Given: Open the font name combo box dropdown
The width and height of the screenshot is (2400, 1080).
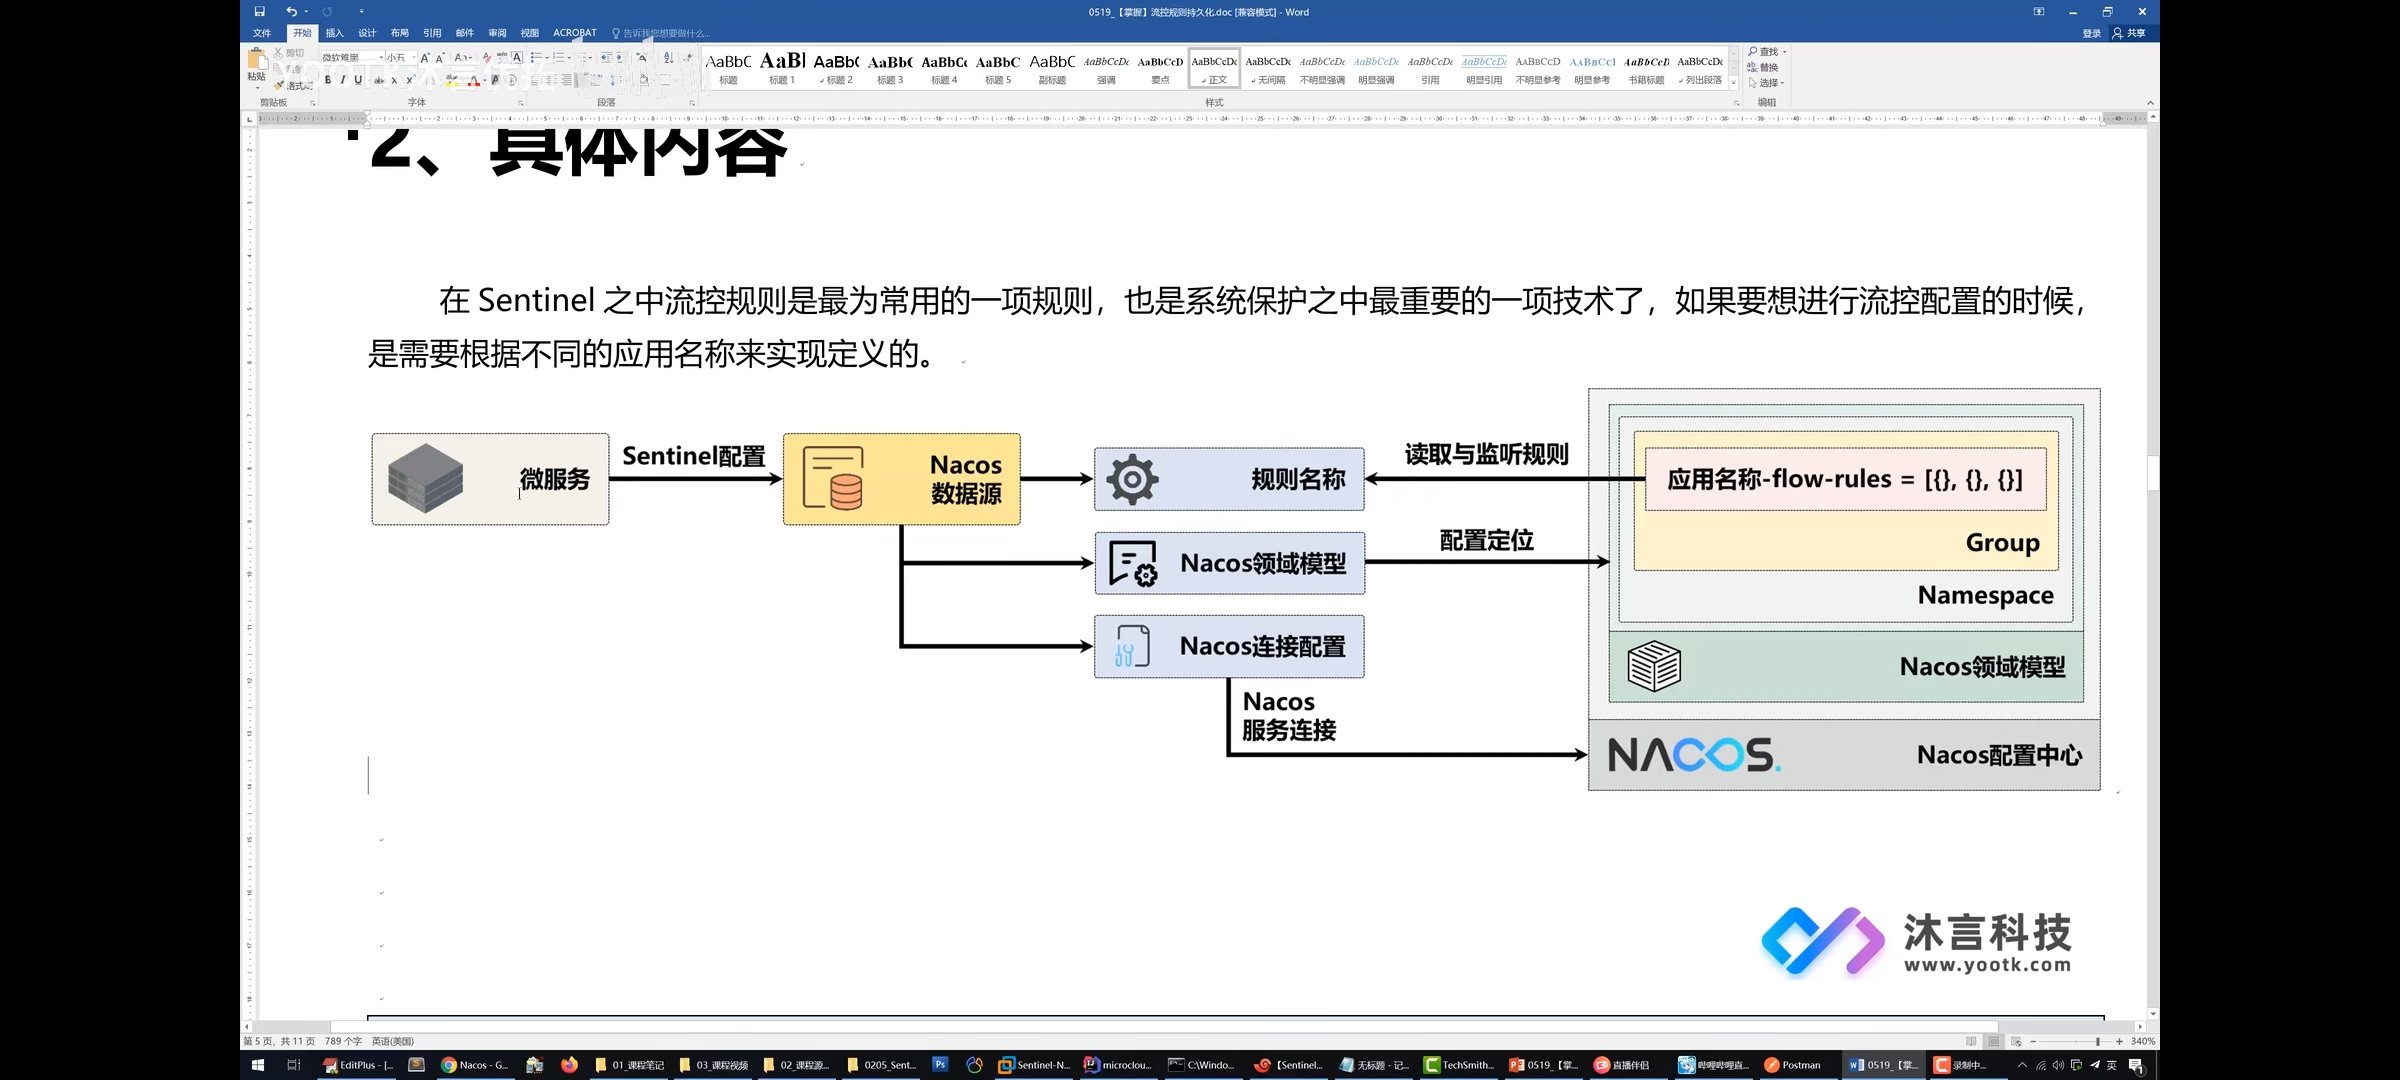Looking at the screenshot, I should click(x=381, y=57).
